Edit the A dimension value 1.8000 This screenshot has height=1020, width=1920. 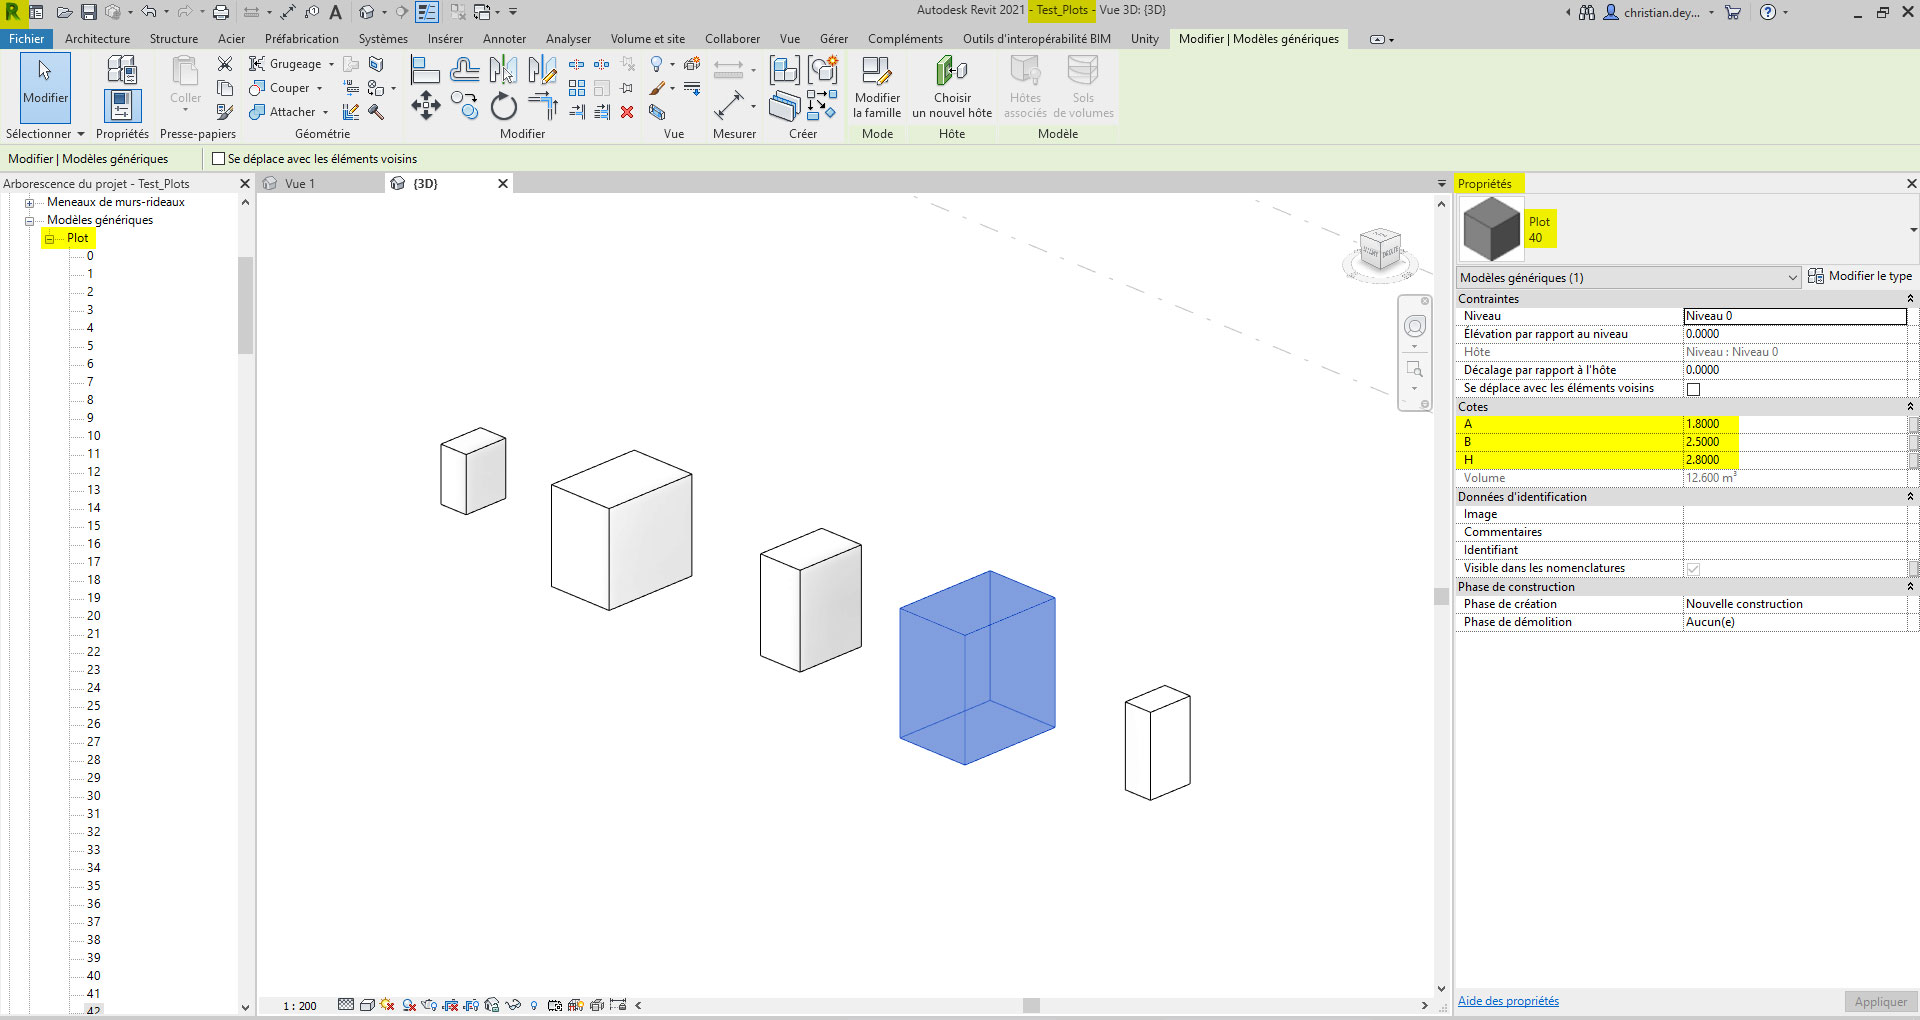(1702, 424)
